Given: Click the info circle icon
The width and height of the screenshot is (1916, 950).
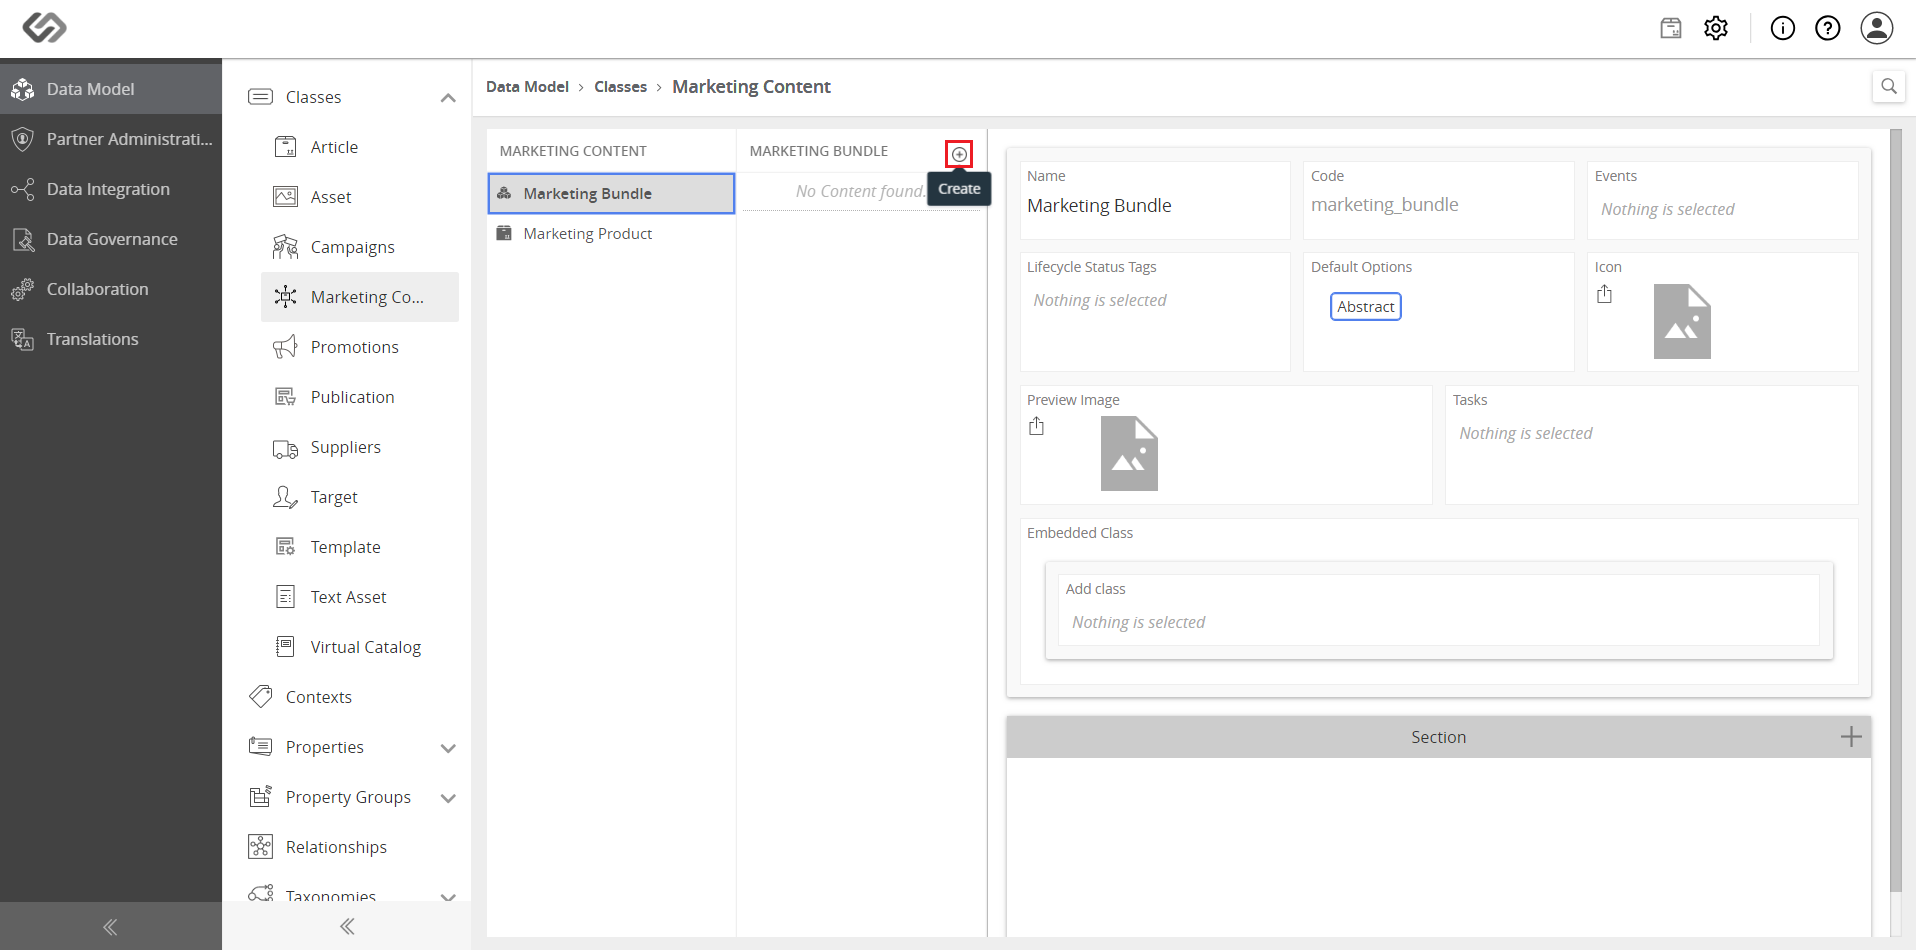Looking at the screenshot, I should click(x=1783, y=28).
